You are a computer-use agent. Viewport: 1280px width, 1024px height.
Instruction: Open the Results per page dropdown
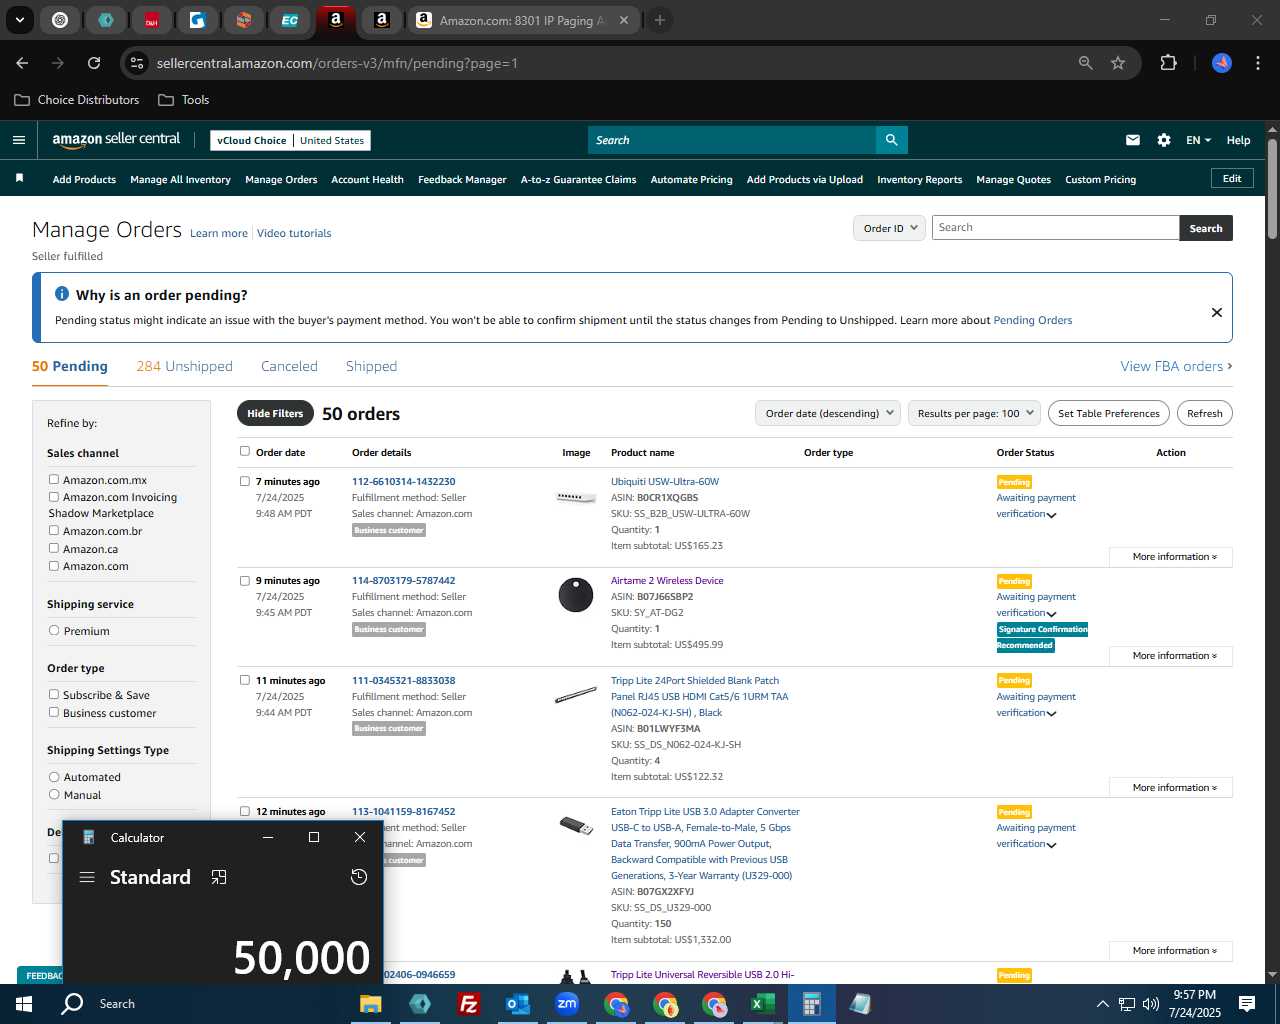(974, 413)
